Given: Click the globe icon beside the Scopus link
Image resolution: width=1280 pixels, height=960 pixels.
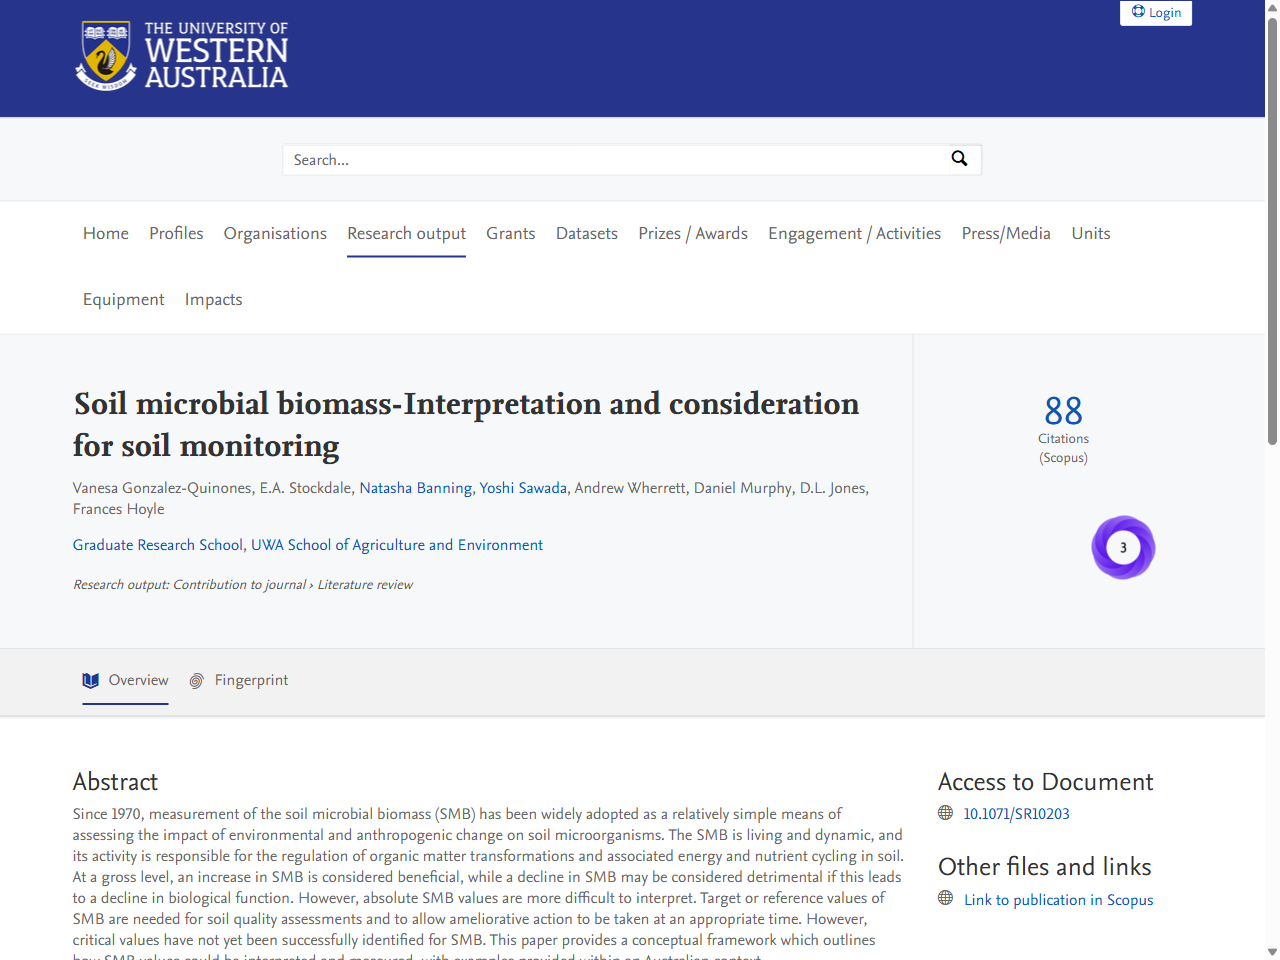Looking at the screenshot, I should pos(945,899).
